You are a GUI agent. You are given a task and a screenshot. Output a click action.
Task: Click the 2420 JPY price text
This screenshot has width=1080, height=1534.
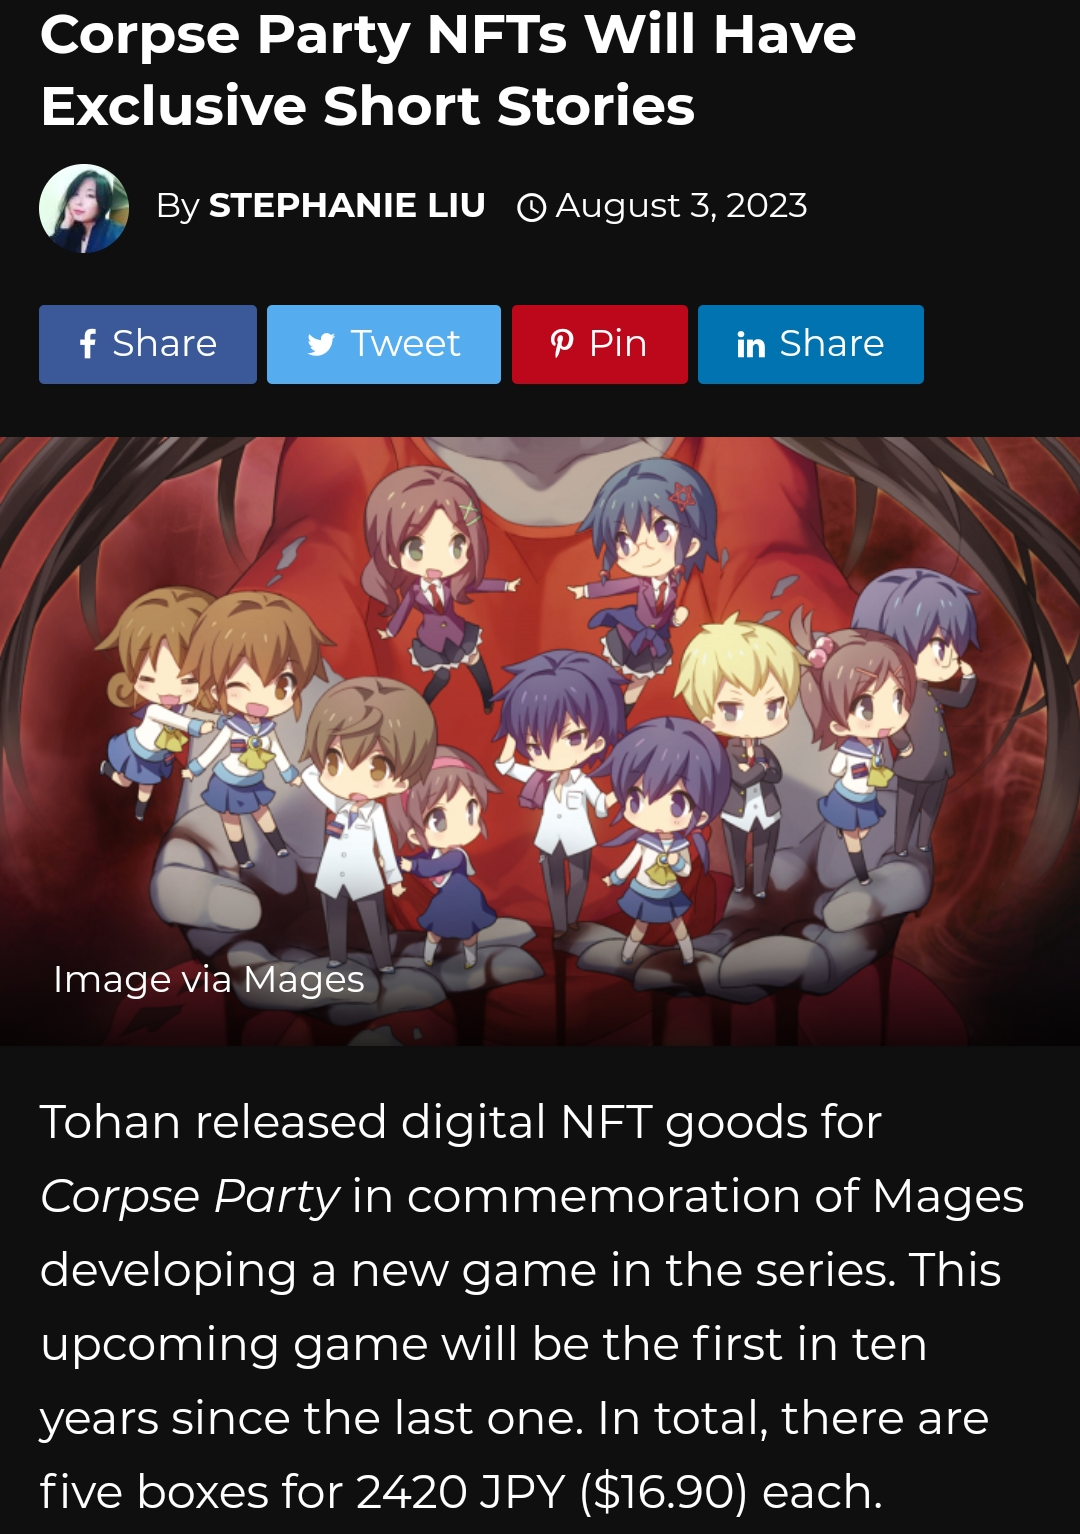point(461,1492)
